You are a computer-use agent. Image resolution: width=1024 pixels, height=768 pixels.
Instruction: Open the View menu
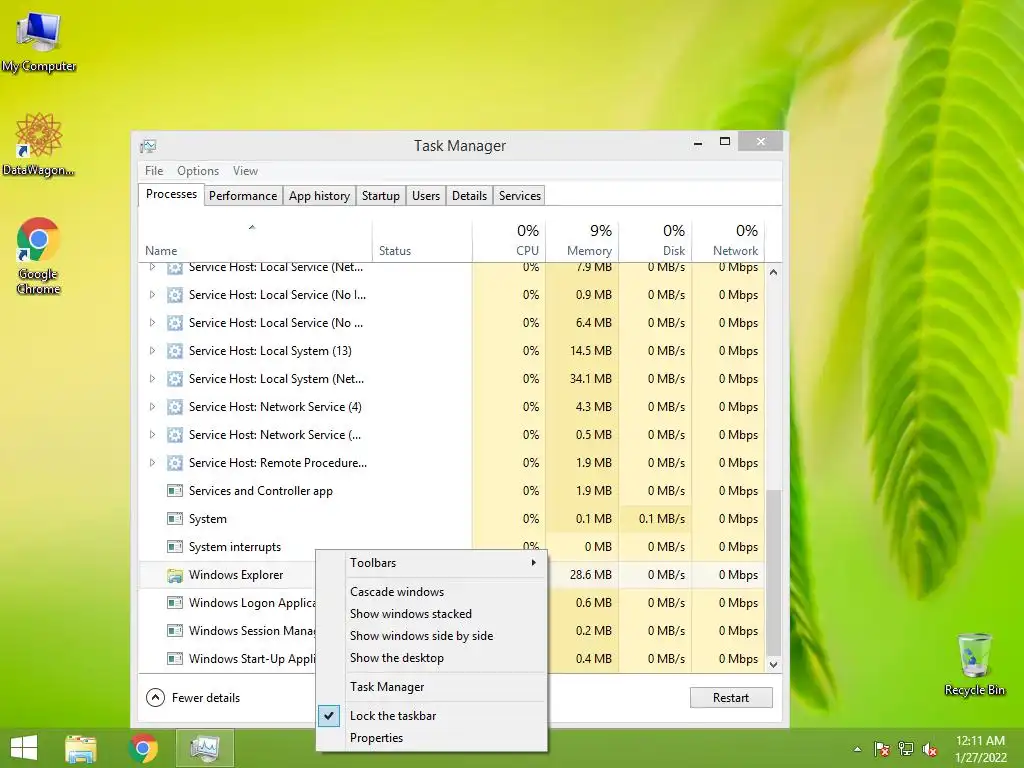coord(246,170)
